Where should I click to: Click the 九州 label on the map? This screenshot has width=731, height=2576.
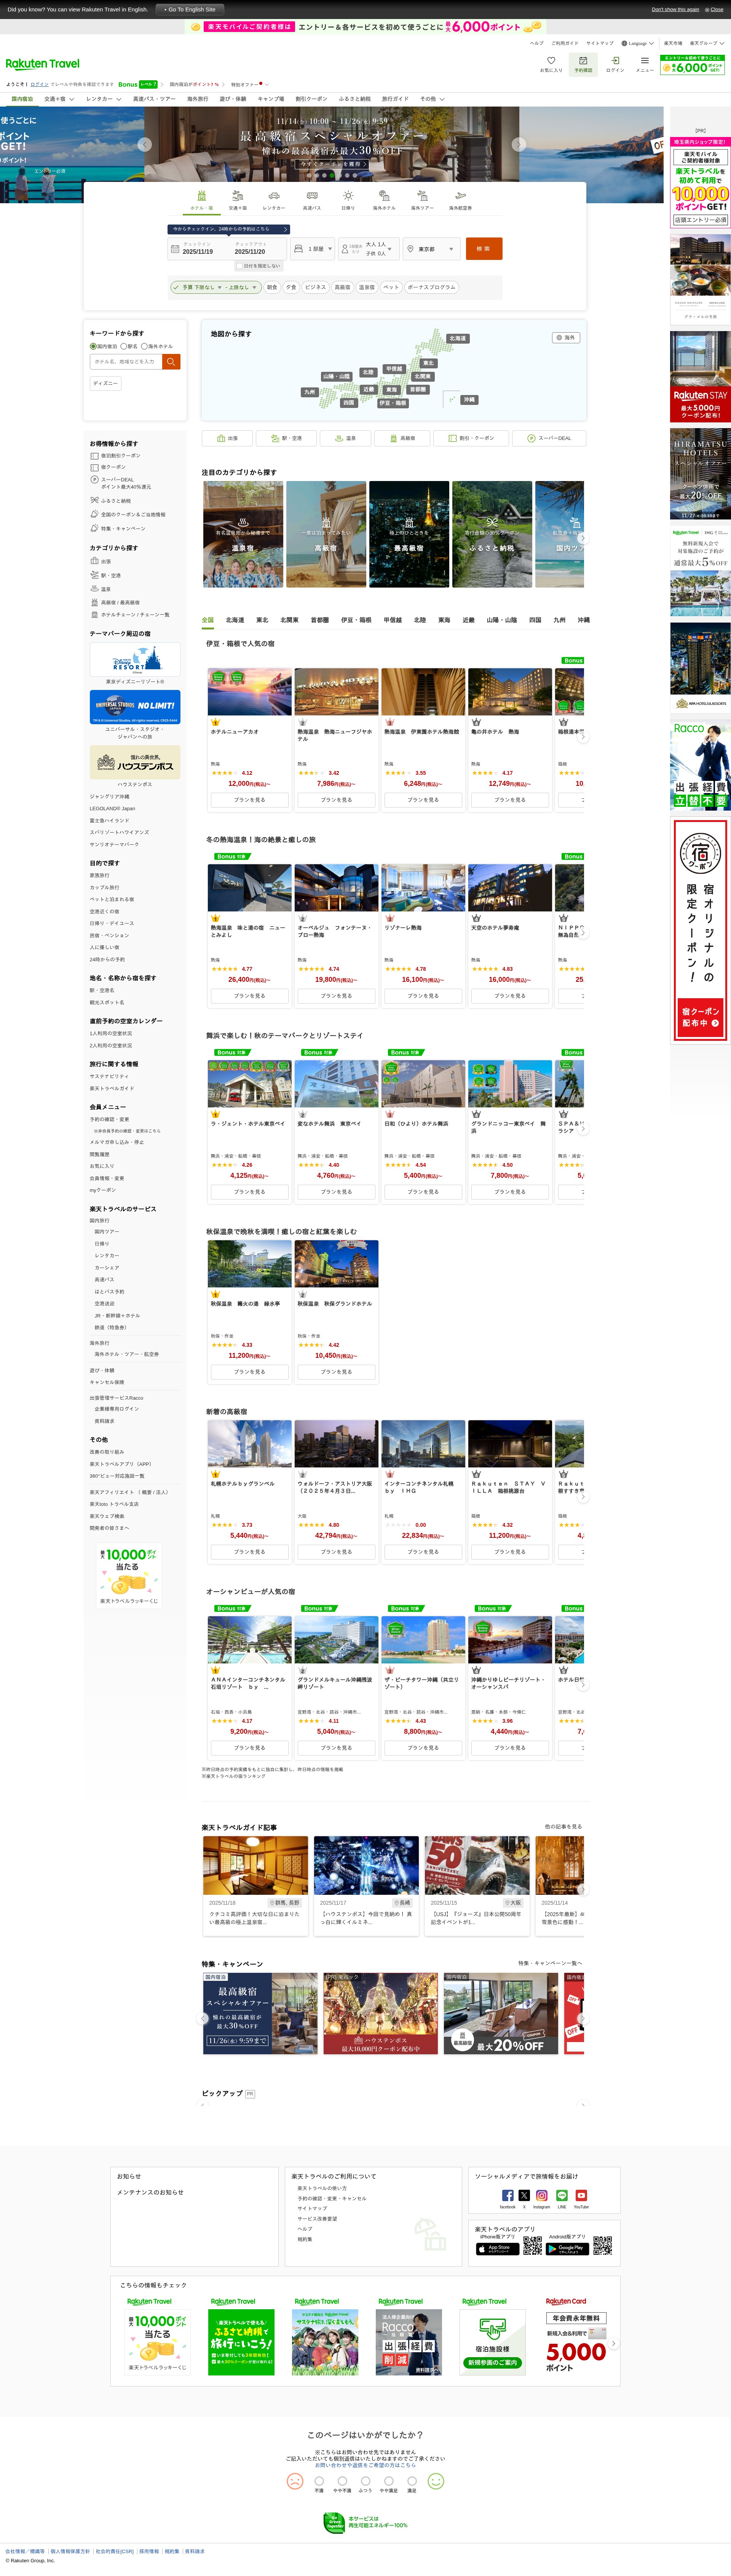tap(310, 392)
